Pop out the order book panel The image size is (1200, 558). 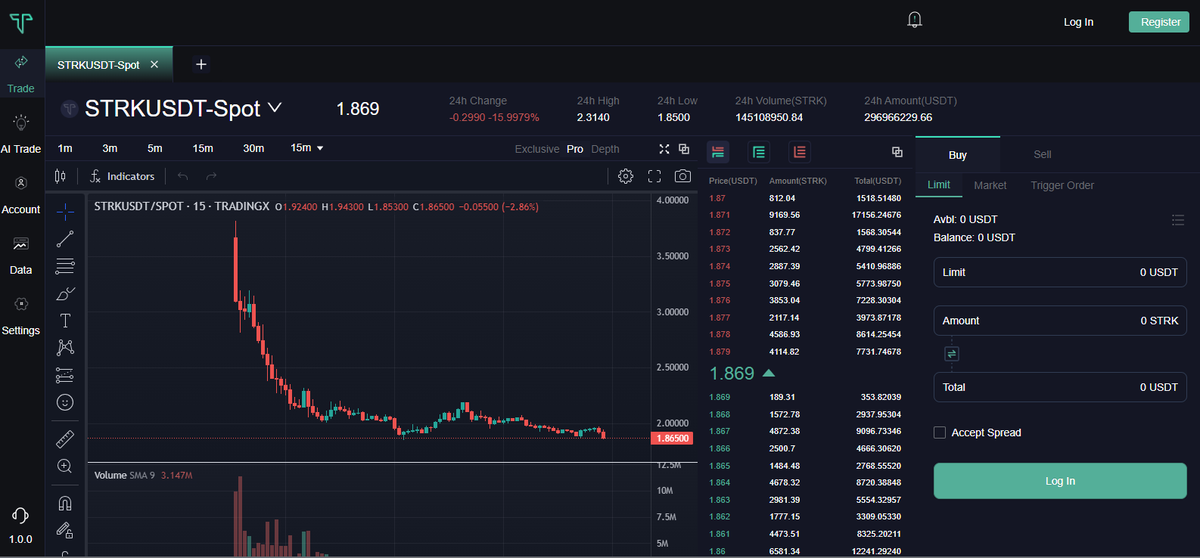click(x=897, y=152)
